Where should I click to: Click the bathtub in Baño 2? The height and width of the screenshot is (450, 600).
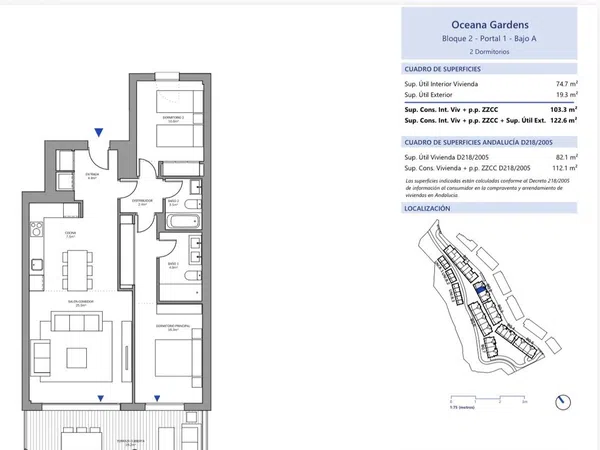click(183, 221)
